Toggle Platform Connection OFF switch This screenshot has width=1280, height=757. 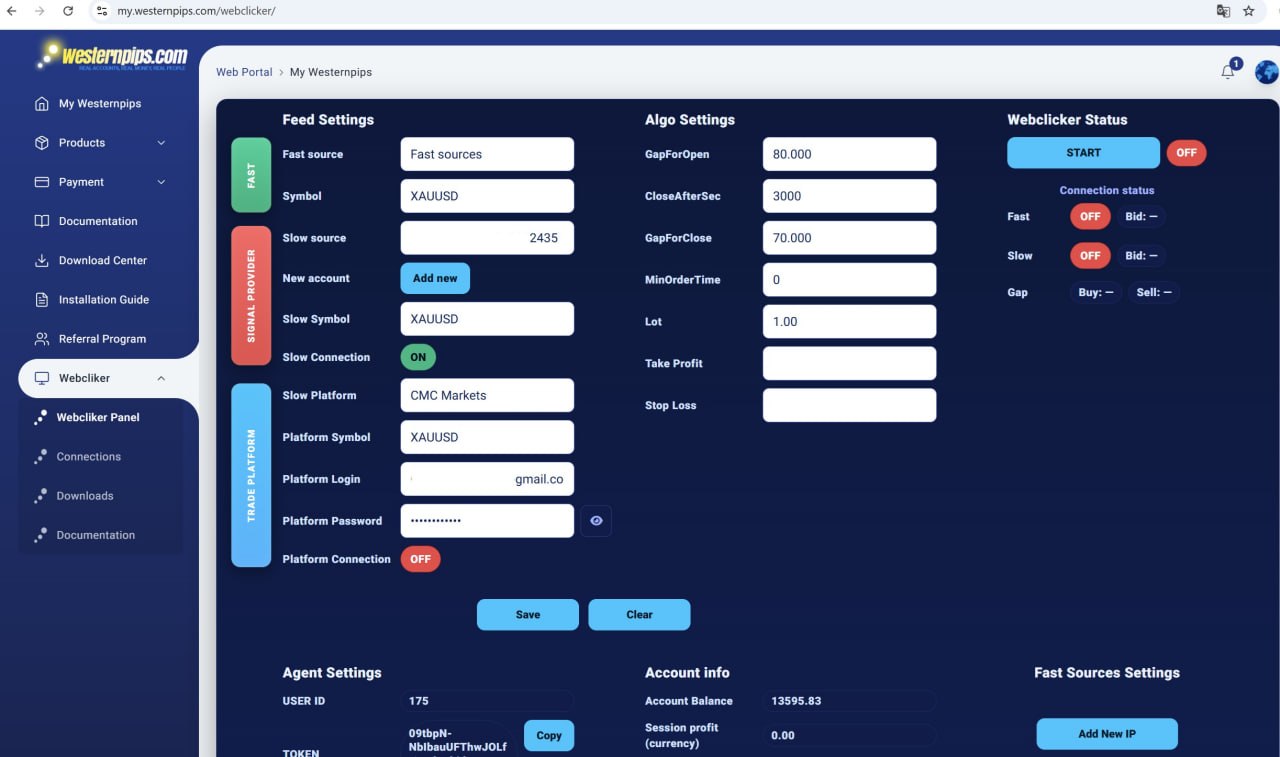[421, 559]
